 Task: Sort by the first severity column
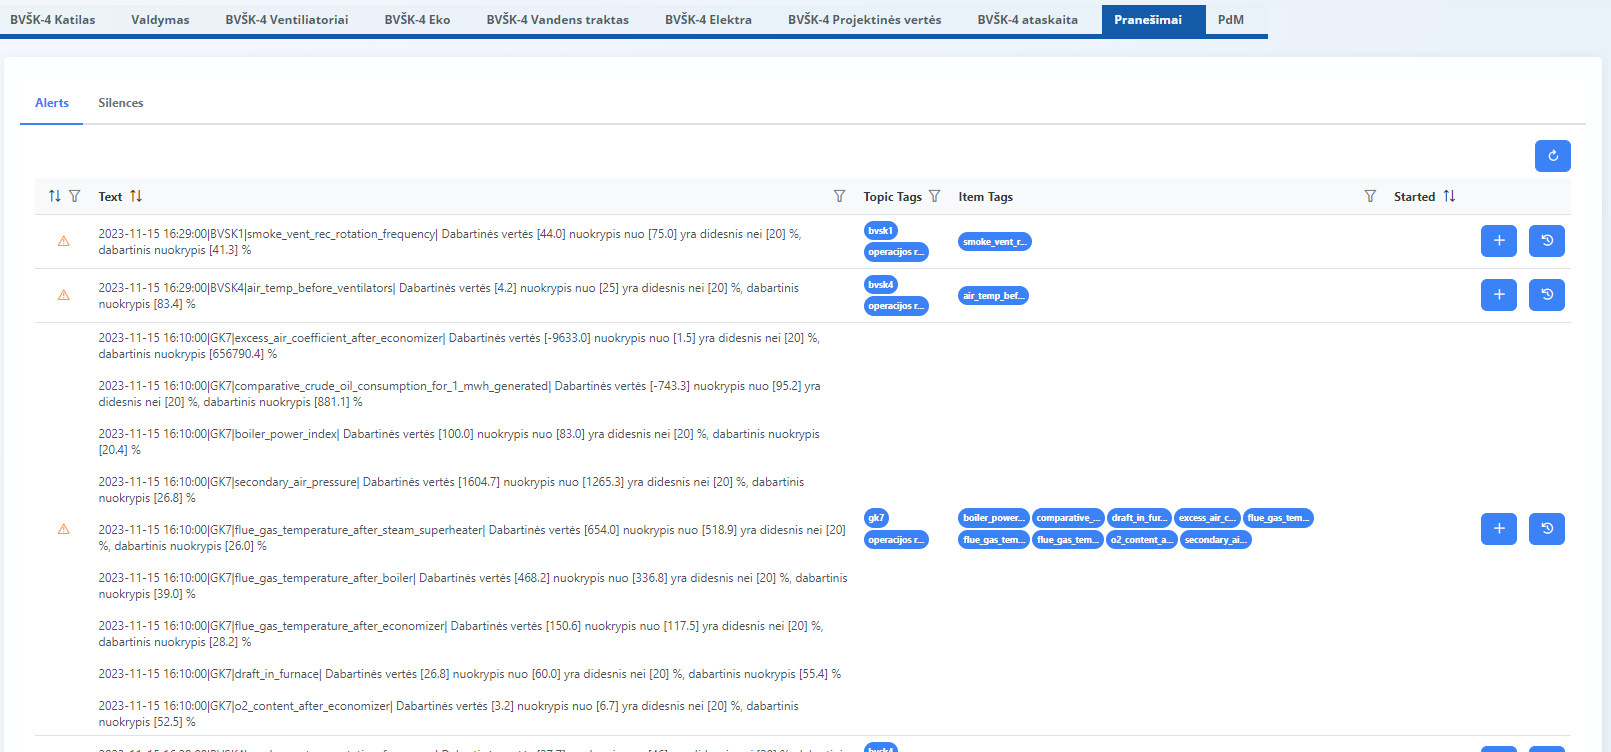tap(55, 196)
